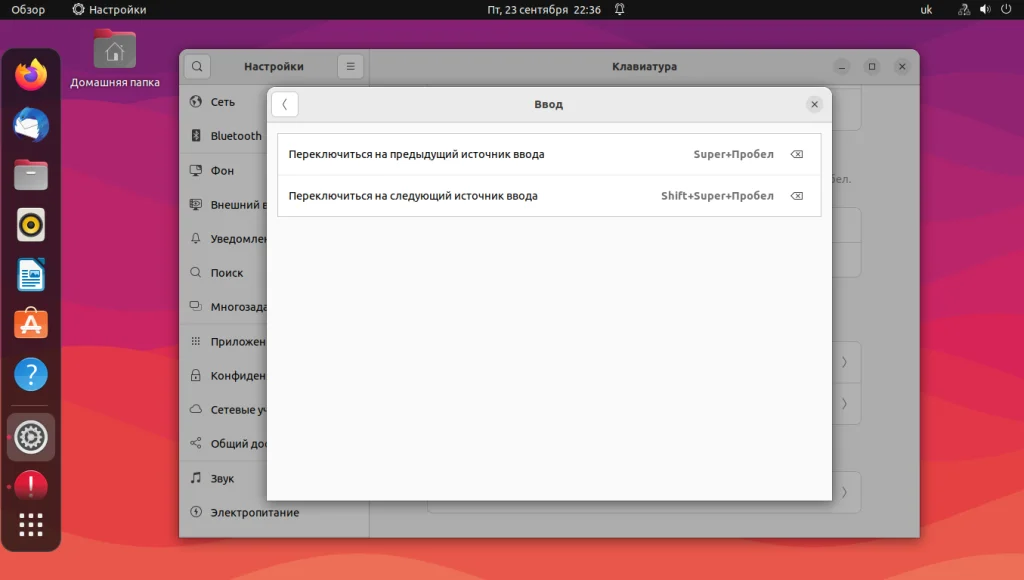Open the search icon in Настройки header
This screenshot has width=1024, height=580.
[x=197, y=66]
